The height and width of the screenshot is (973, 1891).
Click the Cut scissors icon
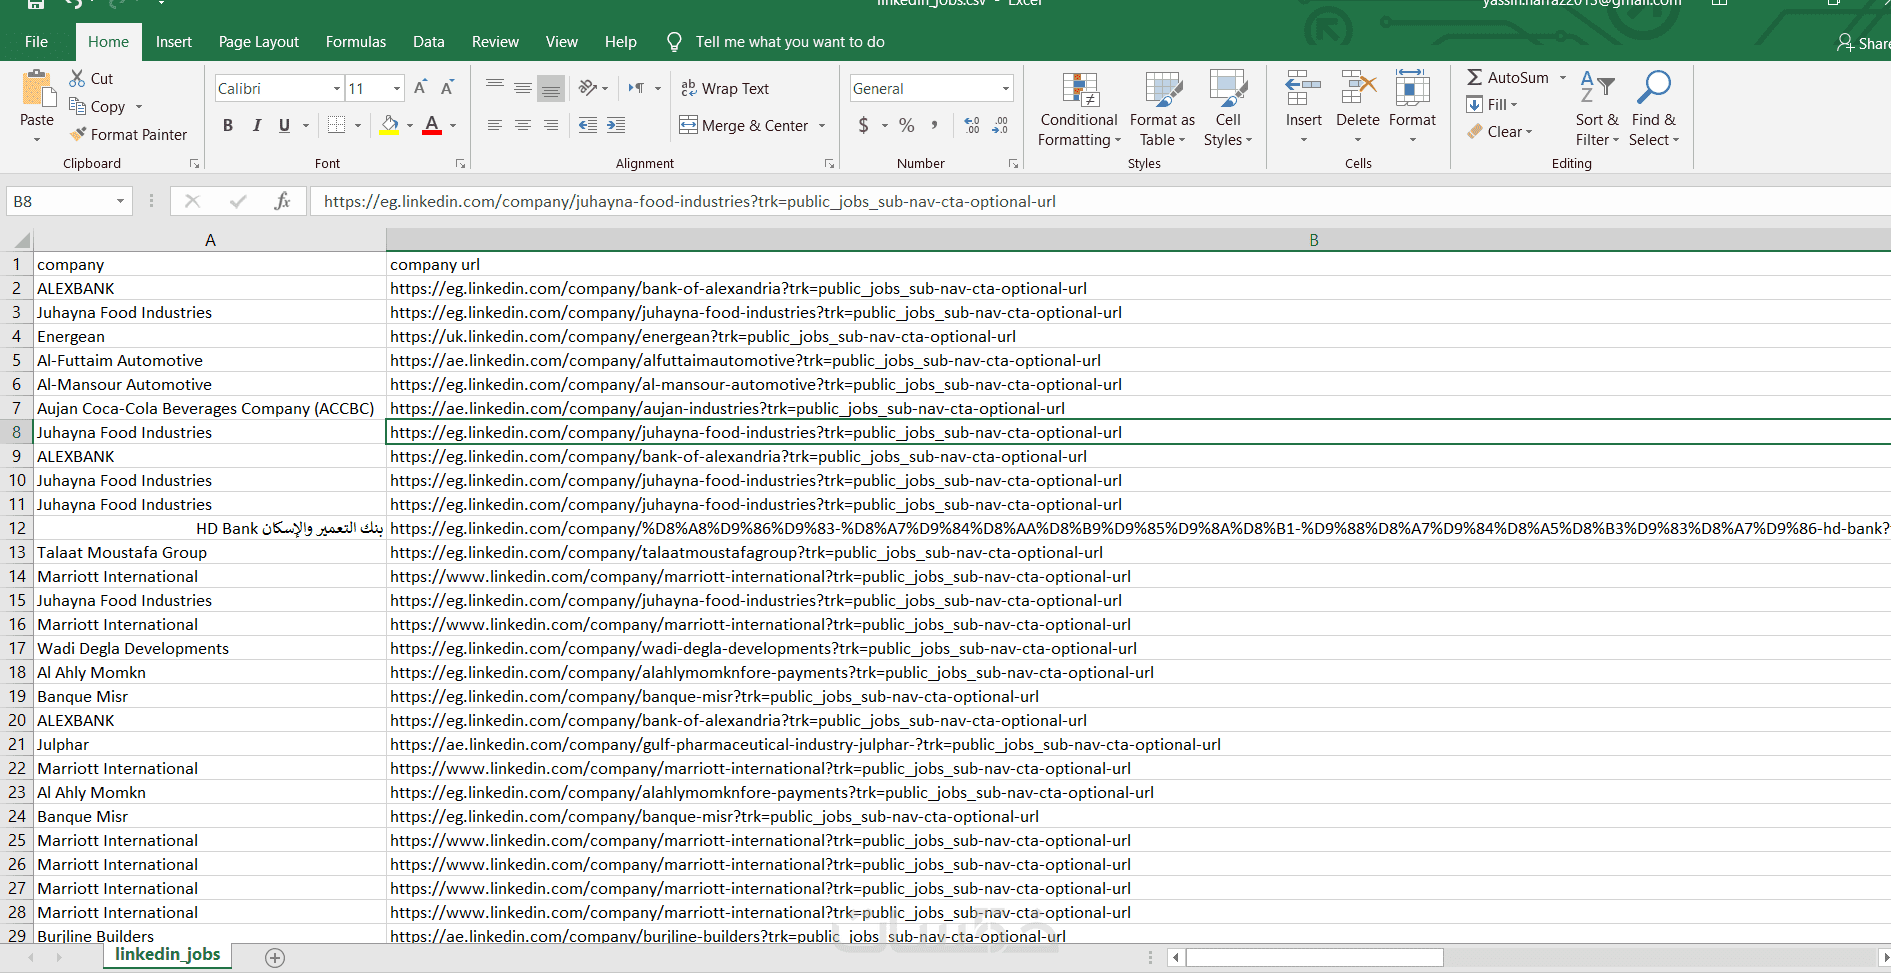pyautogui.click(x=77, y=78)
